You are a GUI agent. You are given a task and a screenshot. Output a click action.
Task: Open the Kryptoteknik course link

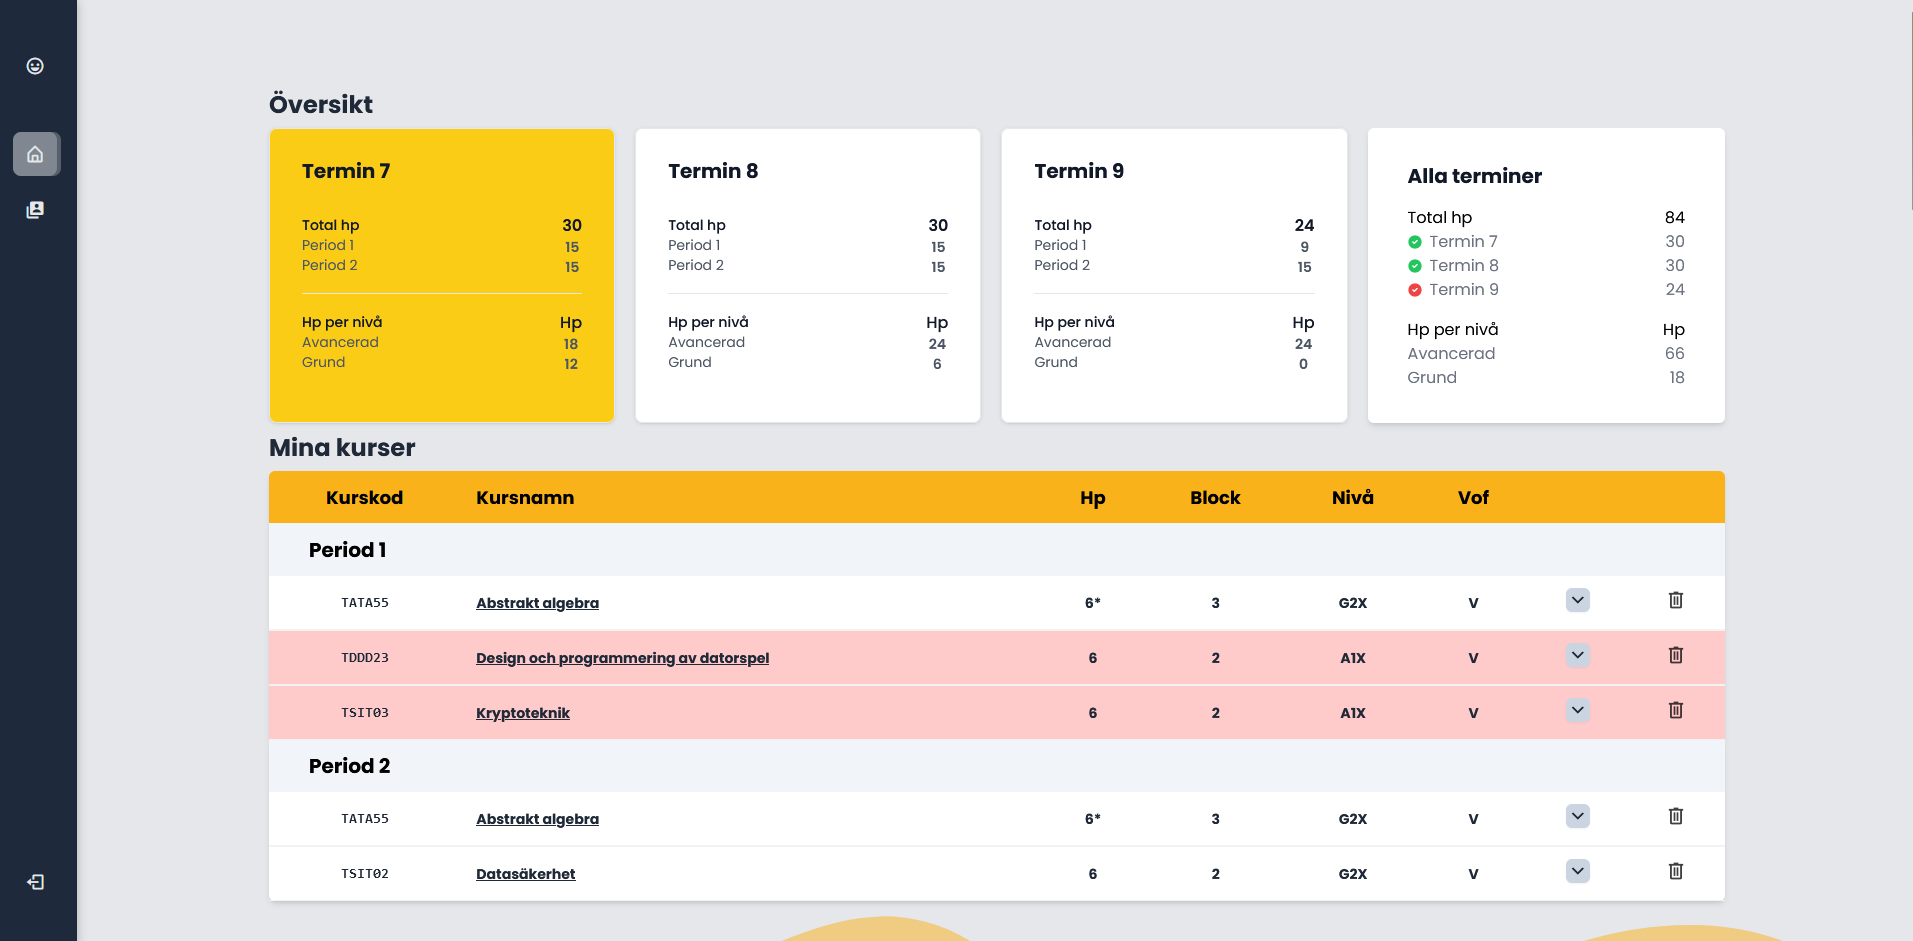click(523, 713)
